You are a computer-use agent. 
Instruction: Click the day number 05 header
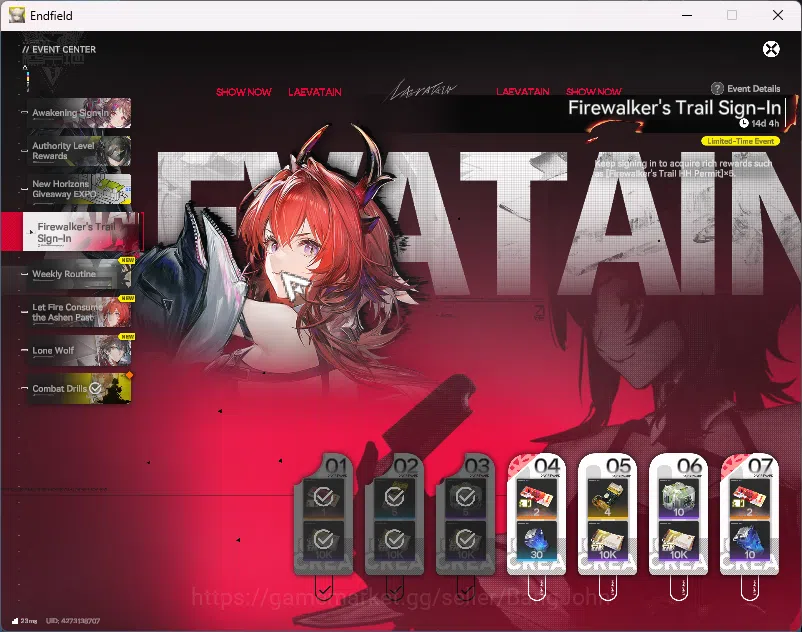coord(618,466)
